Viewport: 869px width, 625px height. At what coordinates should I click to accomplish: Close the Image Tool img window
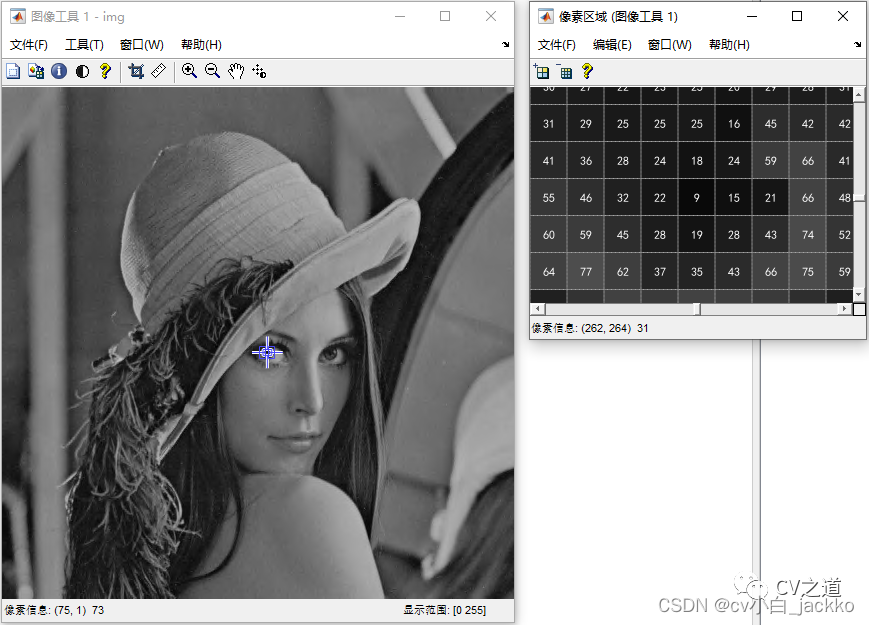tap(490, 16)
